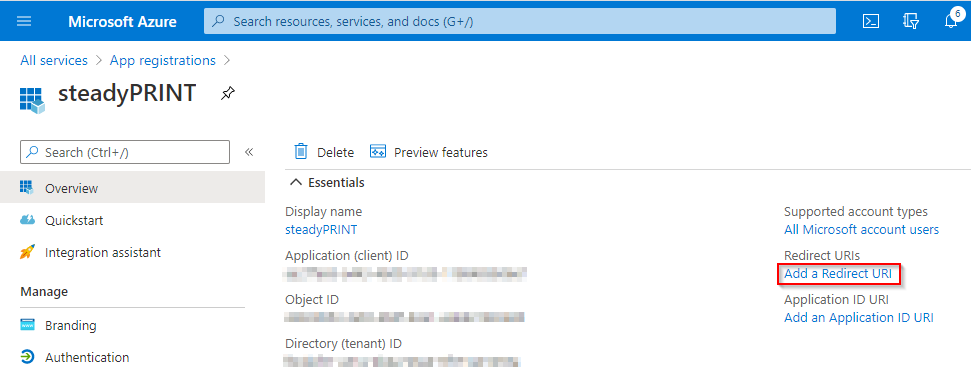Click Preview features button
This screenshot has width=971, height=373.
click(x=429, y=152)
